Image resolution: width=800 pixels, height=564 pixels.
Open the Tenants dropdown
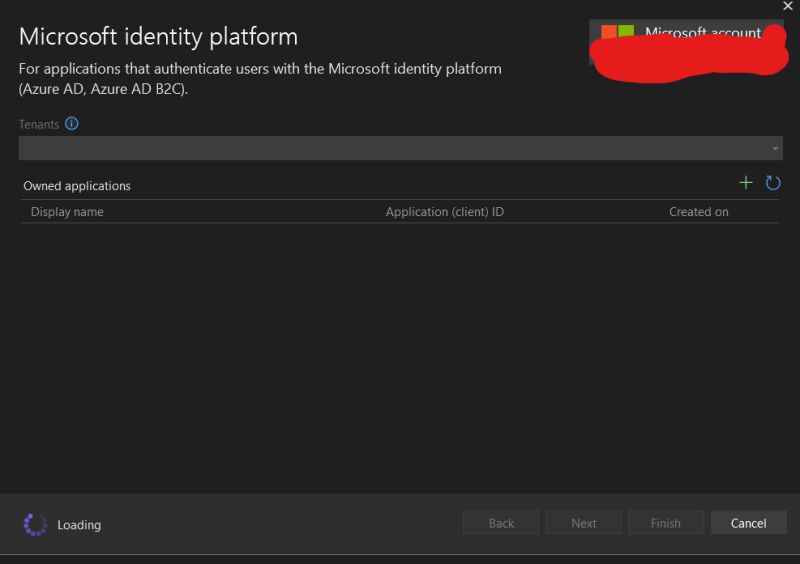(401, 148)
